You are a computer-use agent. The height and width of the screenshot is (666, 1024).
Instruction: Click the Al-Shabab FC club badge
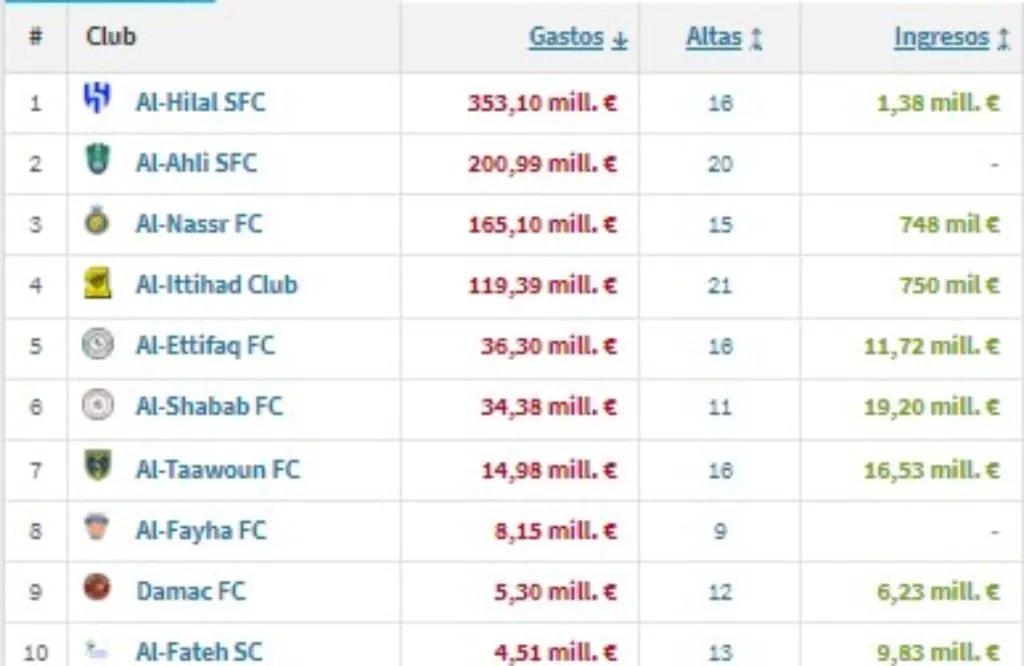point(97,407)
